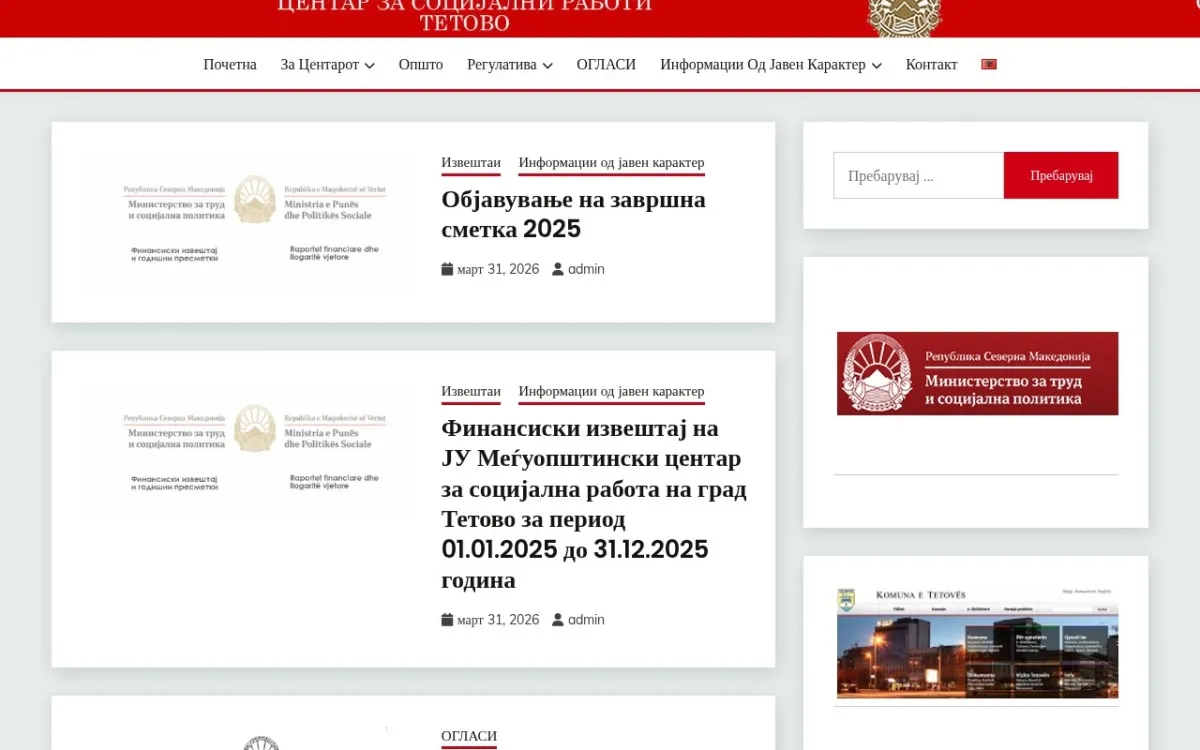This screenshot has width=1200, height=750.
Task: Open the Контакт page
Action: pos(931,64)
